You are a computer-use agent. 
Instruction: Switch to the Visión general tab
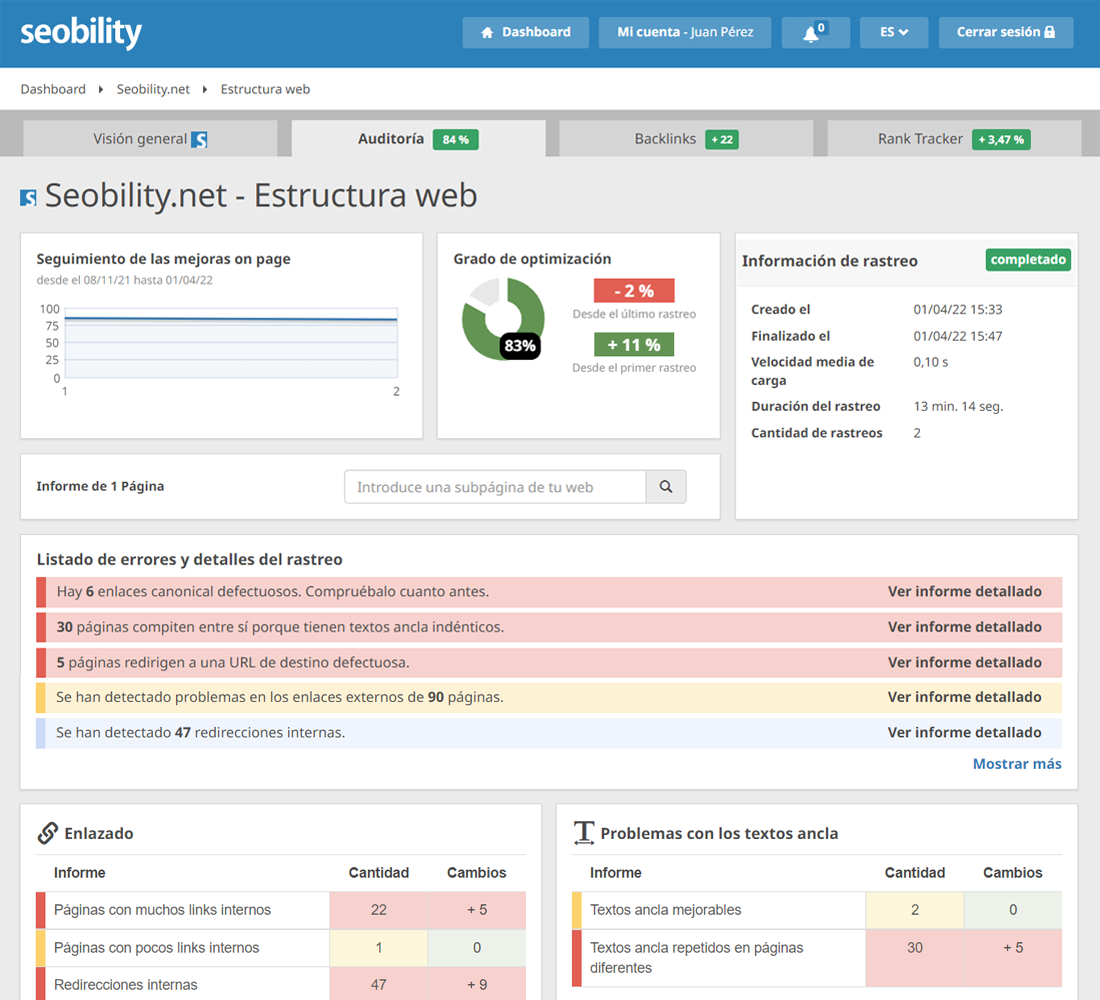point(150,139)
